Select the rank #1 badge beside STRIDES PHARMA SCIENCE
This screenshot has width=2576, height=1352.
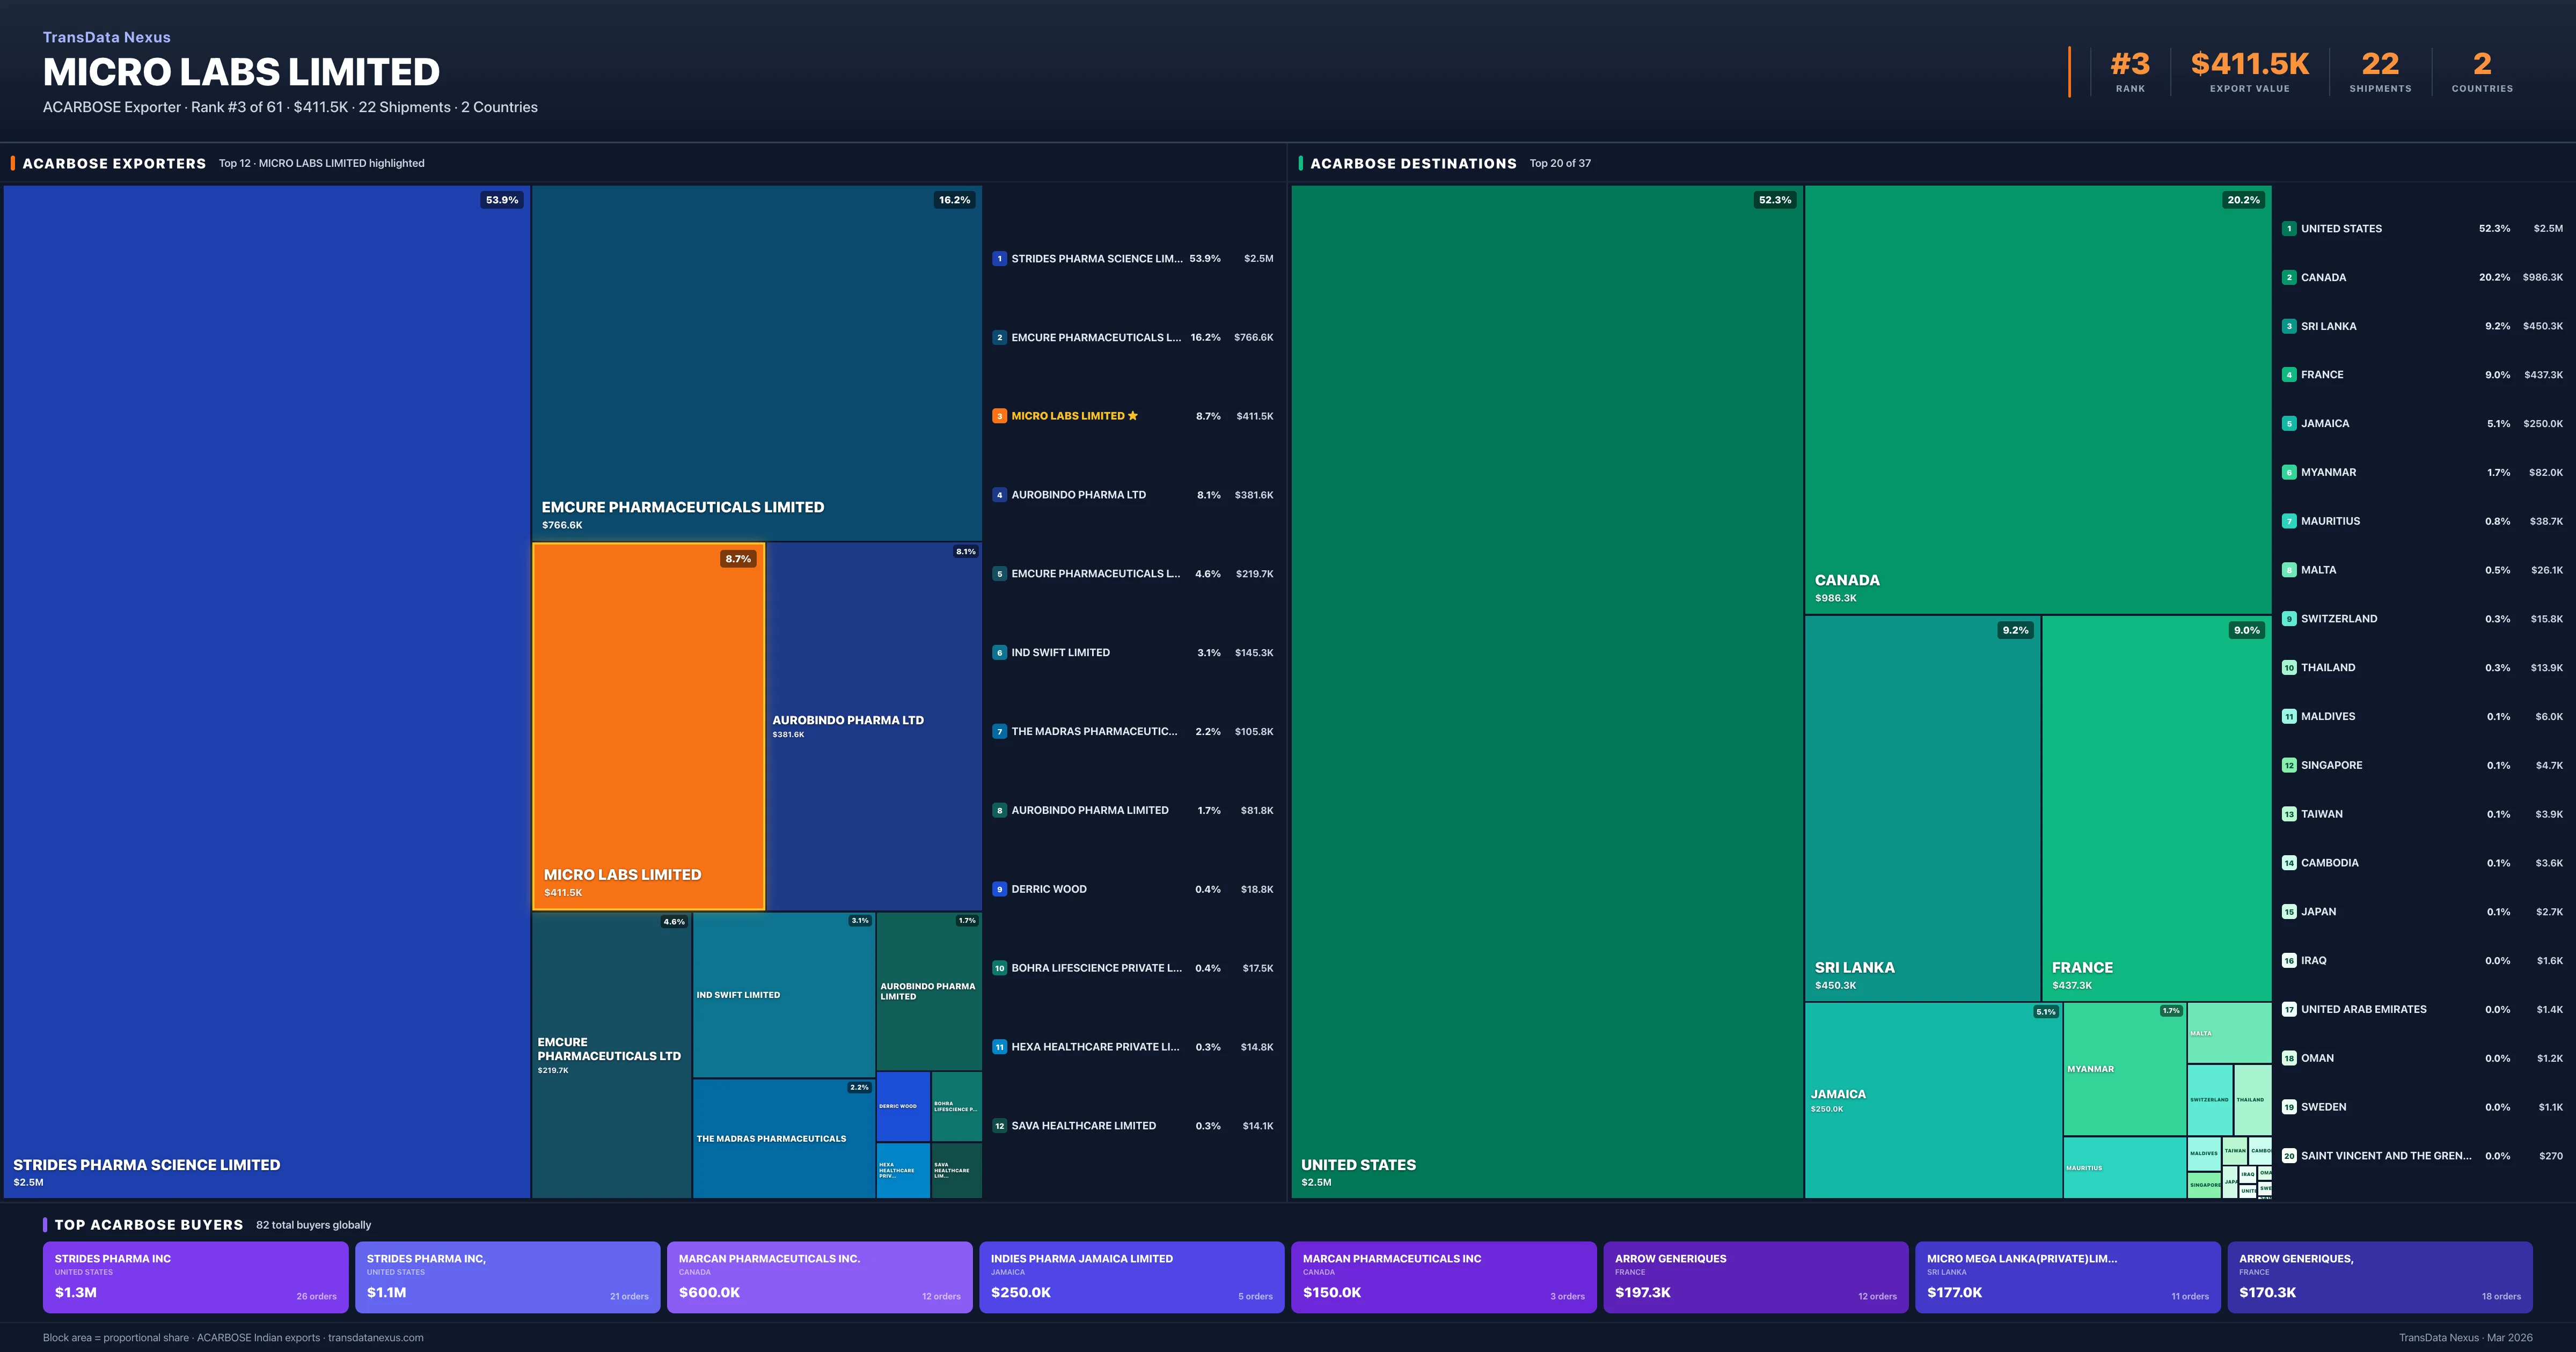click(999, 258)
